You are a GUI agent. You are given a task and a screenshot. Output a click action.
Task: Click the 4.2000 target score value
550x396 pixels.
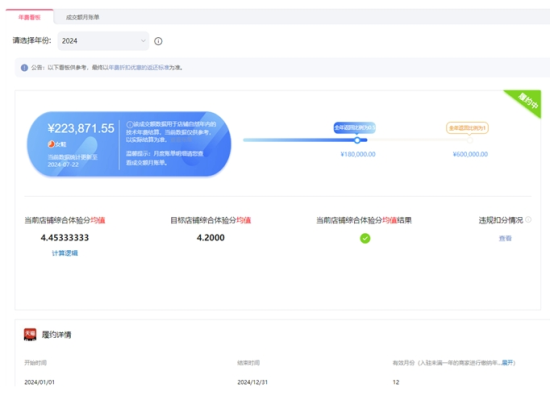tap(210, 237)
